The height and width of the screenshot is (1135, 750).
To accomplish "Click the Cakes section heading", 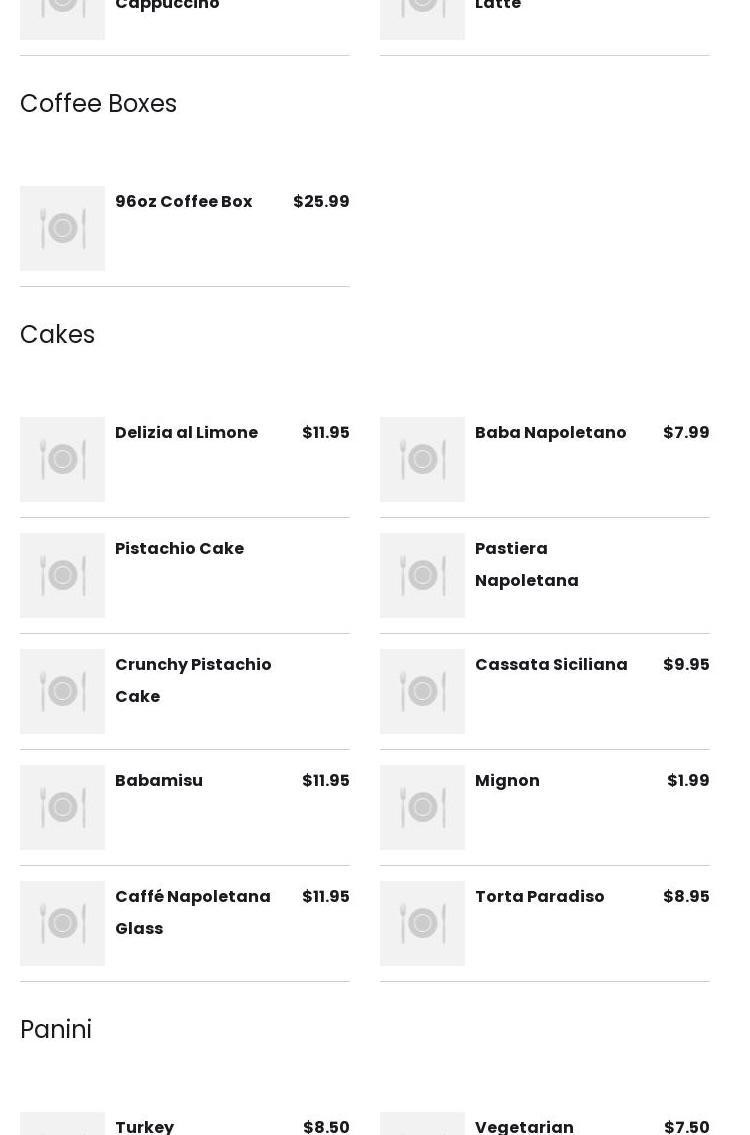I will click(57, 335).
